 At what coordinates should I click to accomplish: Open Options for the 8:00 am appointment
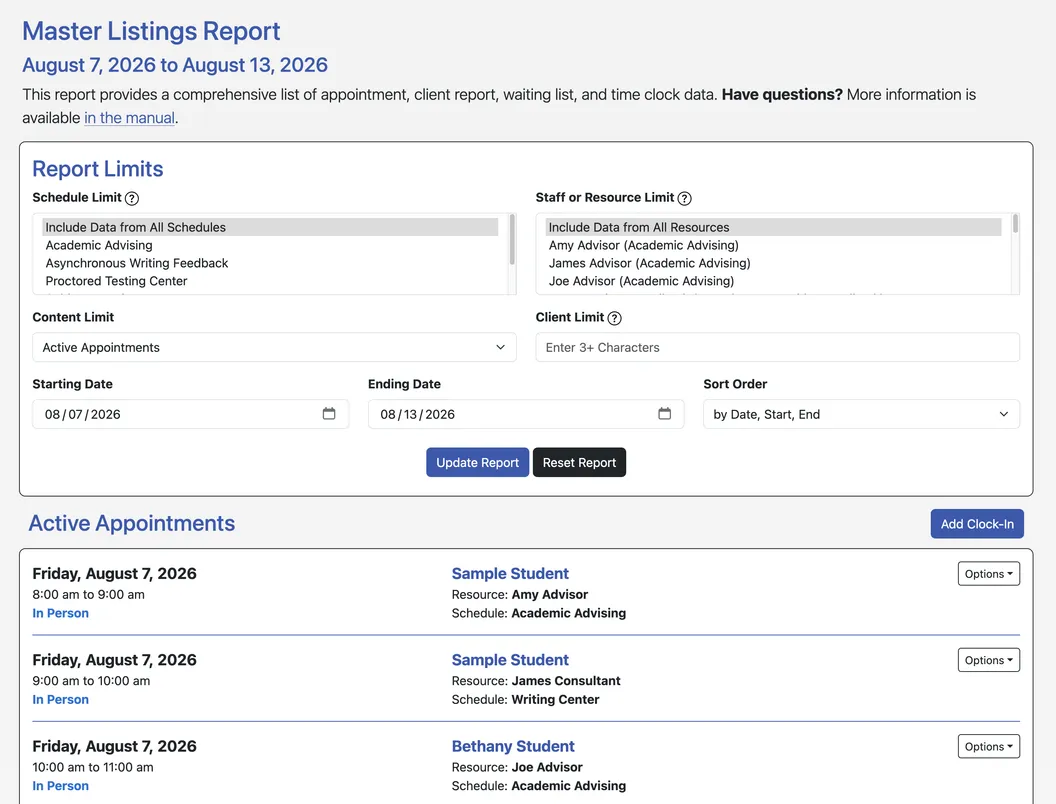pos(988,574)
